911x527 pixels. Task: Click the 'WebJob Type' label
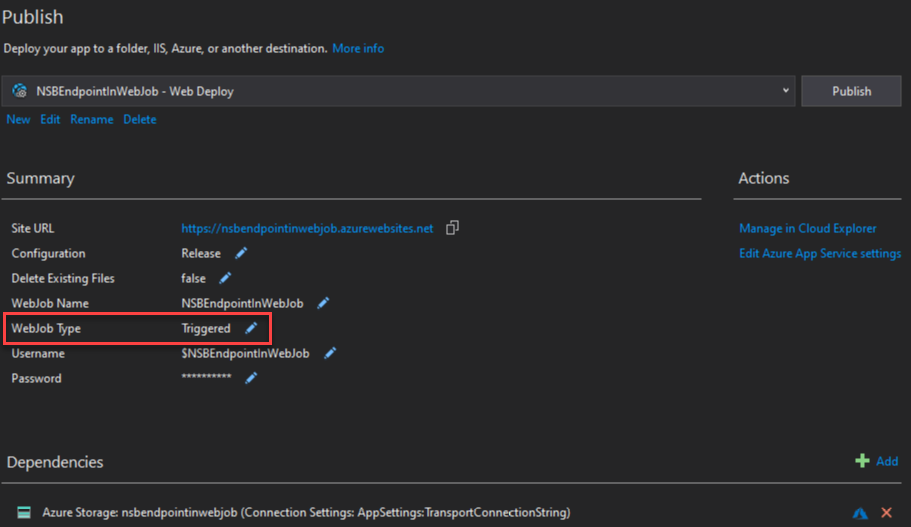tap(46, 328)
